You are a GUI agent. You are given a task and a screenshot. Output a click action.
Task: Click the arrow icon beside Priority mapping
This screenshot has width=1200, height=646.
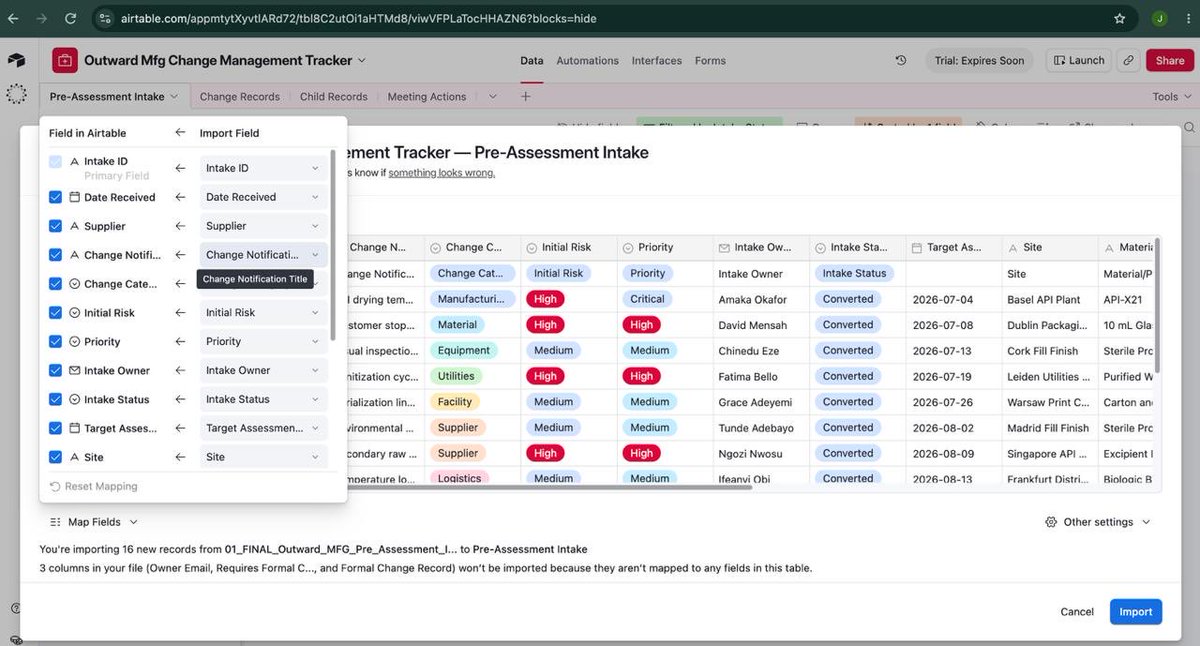(x=180, y=341)
